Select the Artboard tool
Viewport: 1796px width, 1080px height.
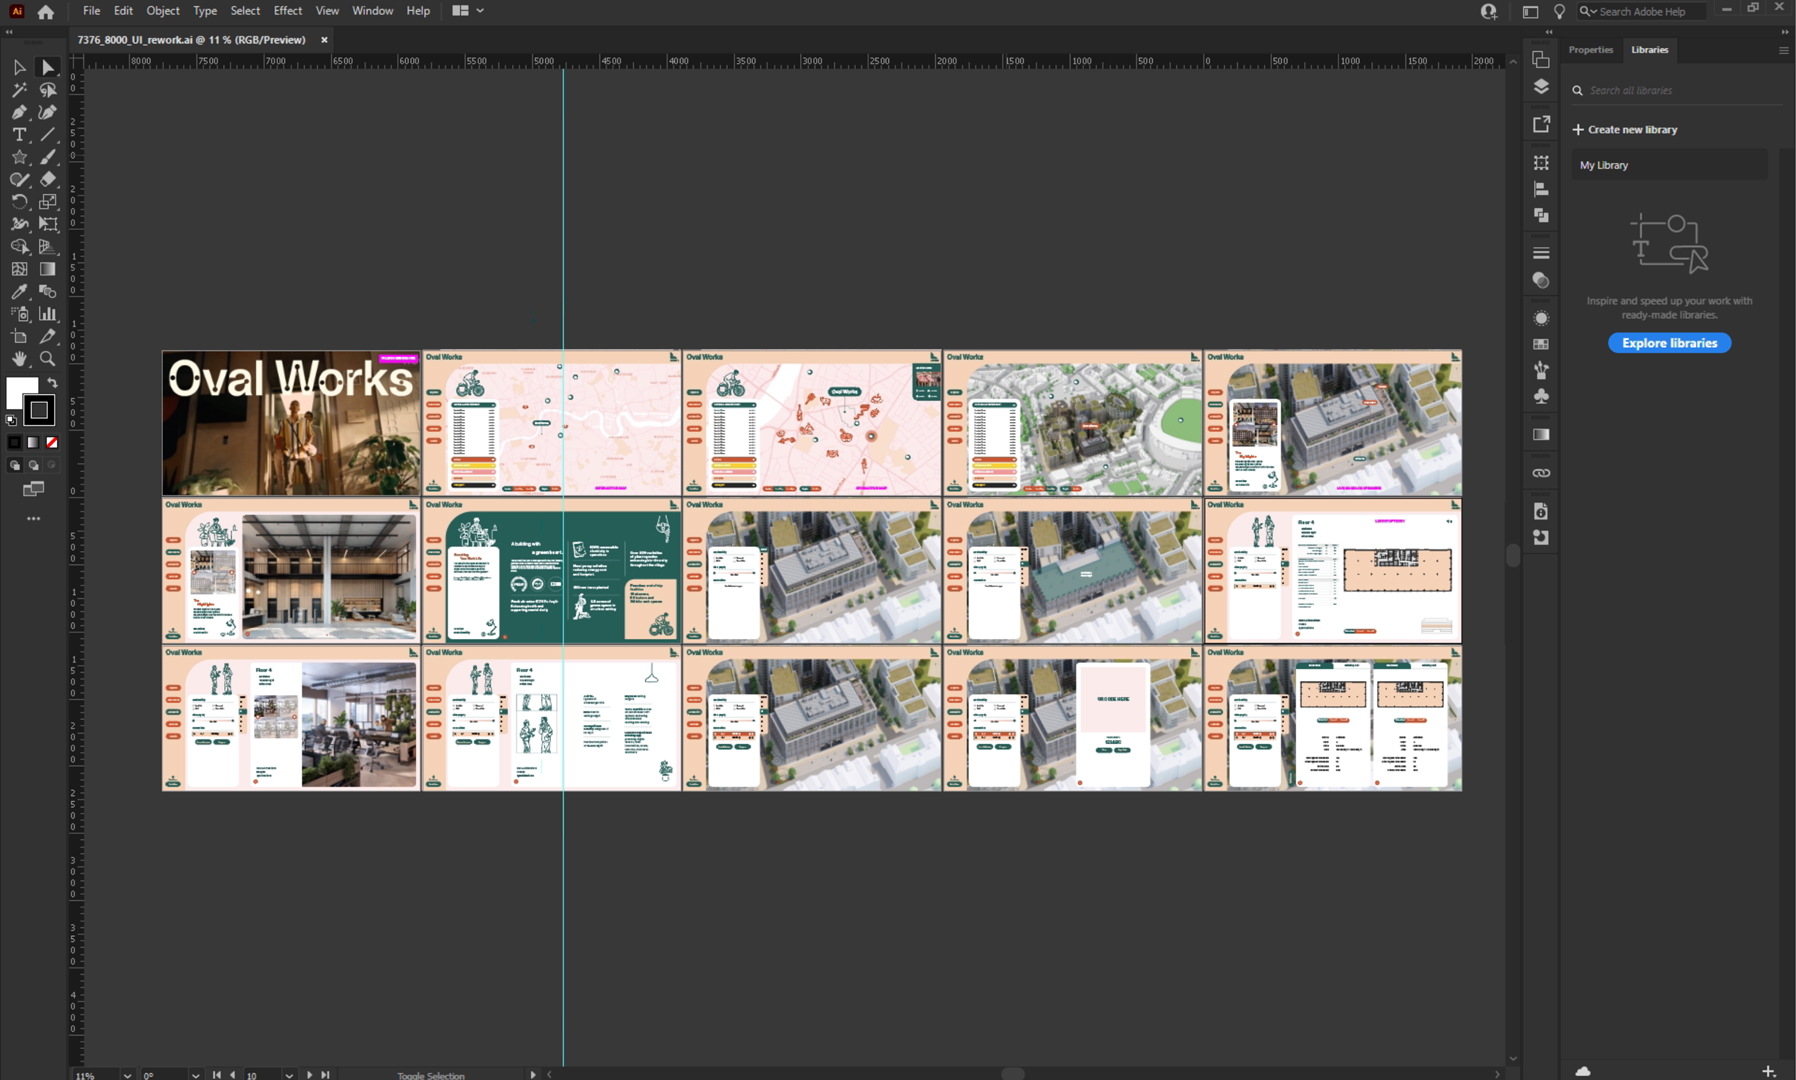tap(19, 336)
